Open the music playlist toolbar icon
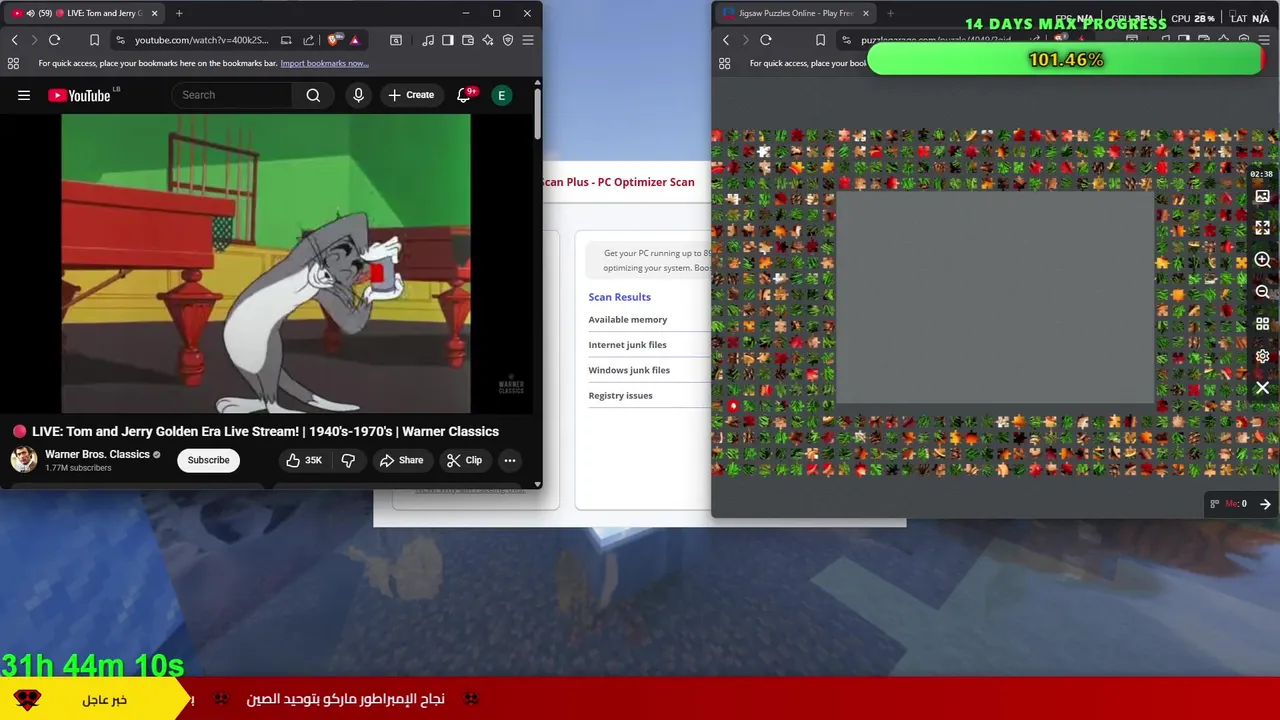The height and width of the screenshot is (720, 1280). pos(428,40)
